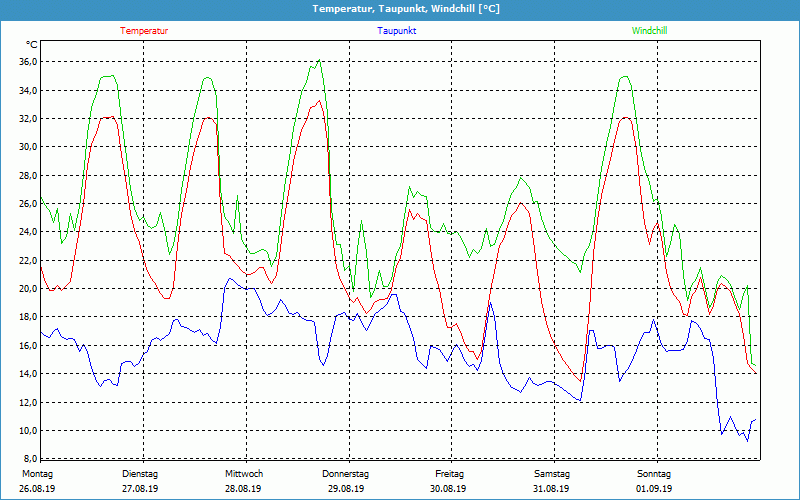Click the 30,0 y-axis value
800x500 pixels.
click(x=28, y=147)
